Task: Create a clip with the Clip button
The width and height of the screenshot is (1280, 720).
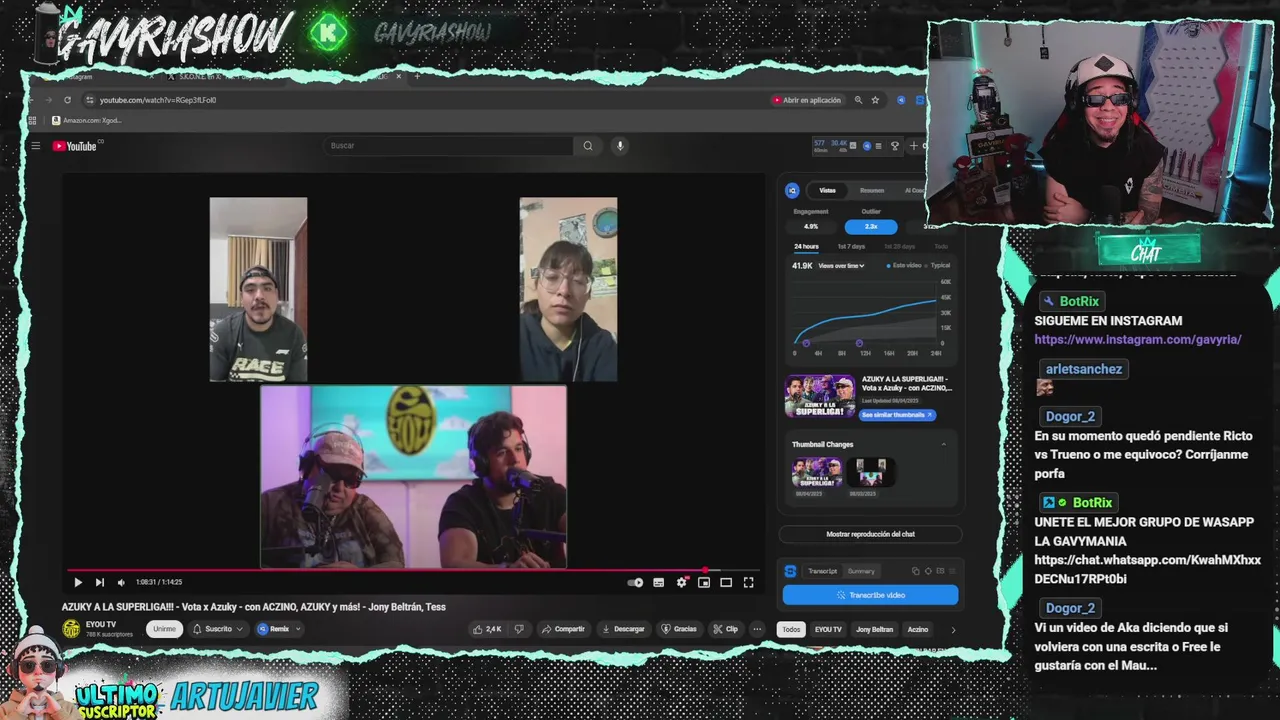Action: tap(726, 629)
